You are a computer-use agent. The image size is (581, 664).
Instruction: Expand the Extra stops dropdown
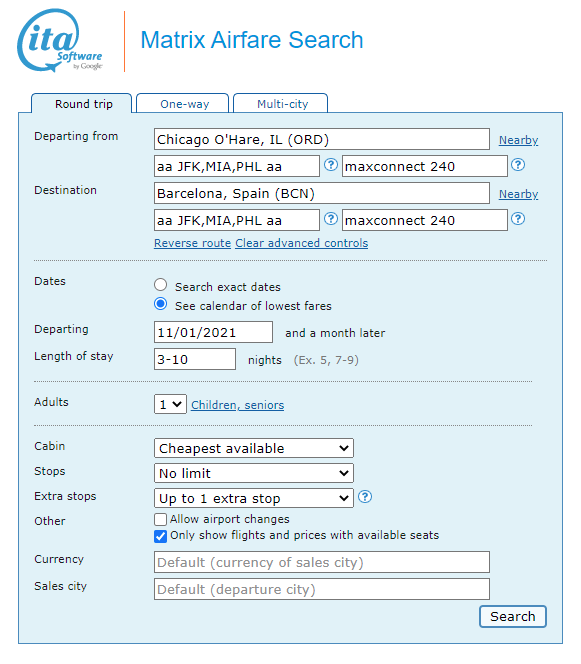[254, 498]
